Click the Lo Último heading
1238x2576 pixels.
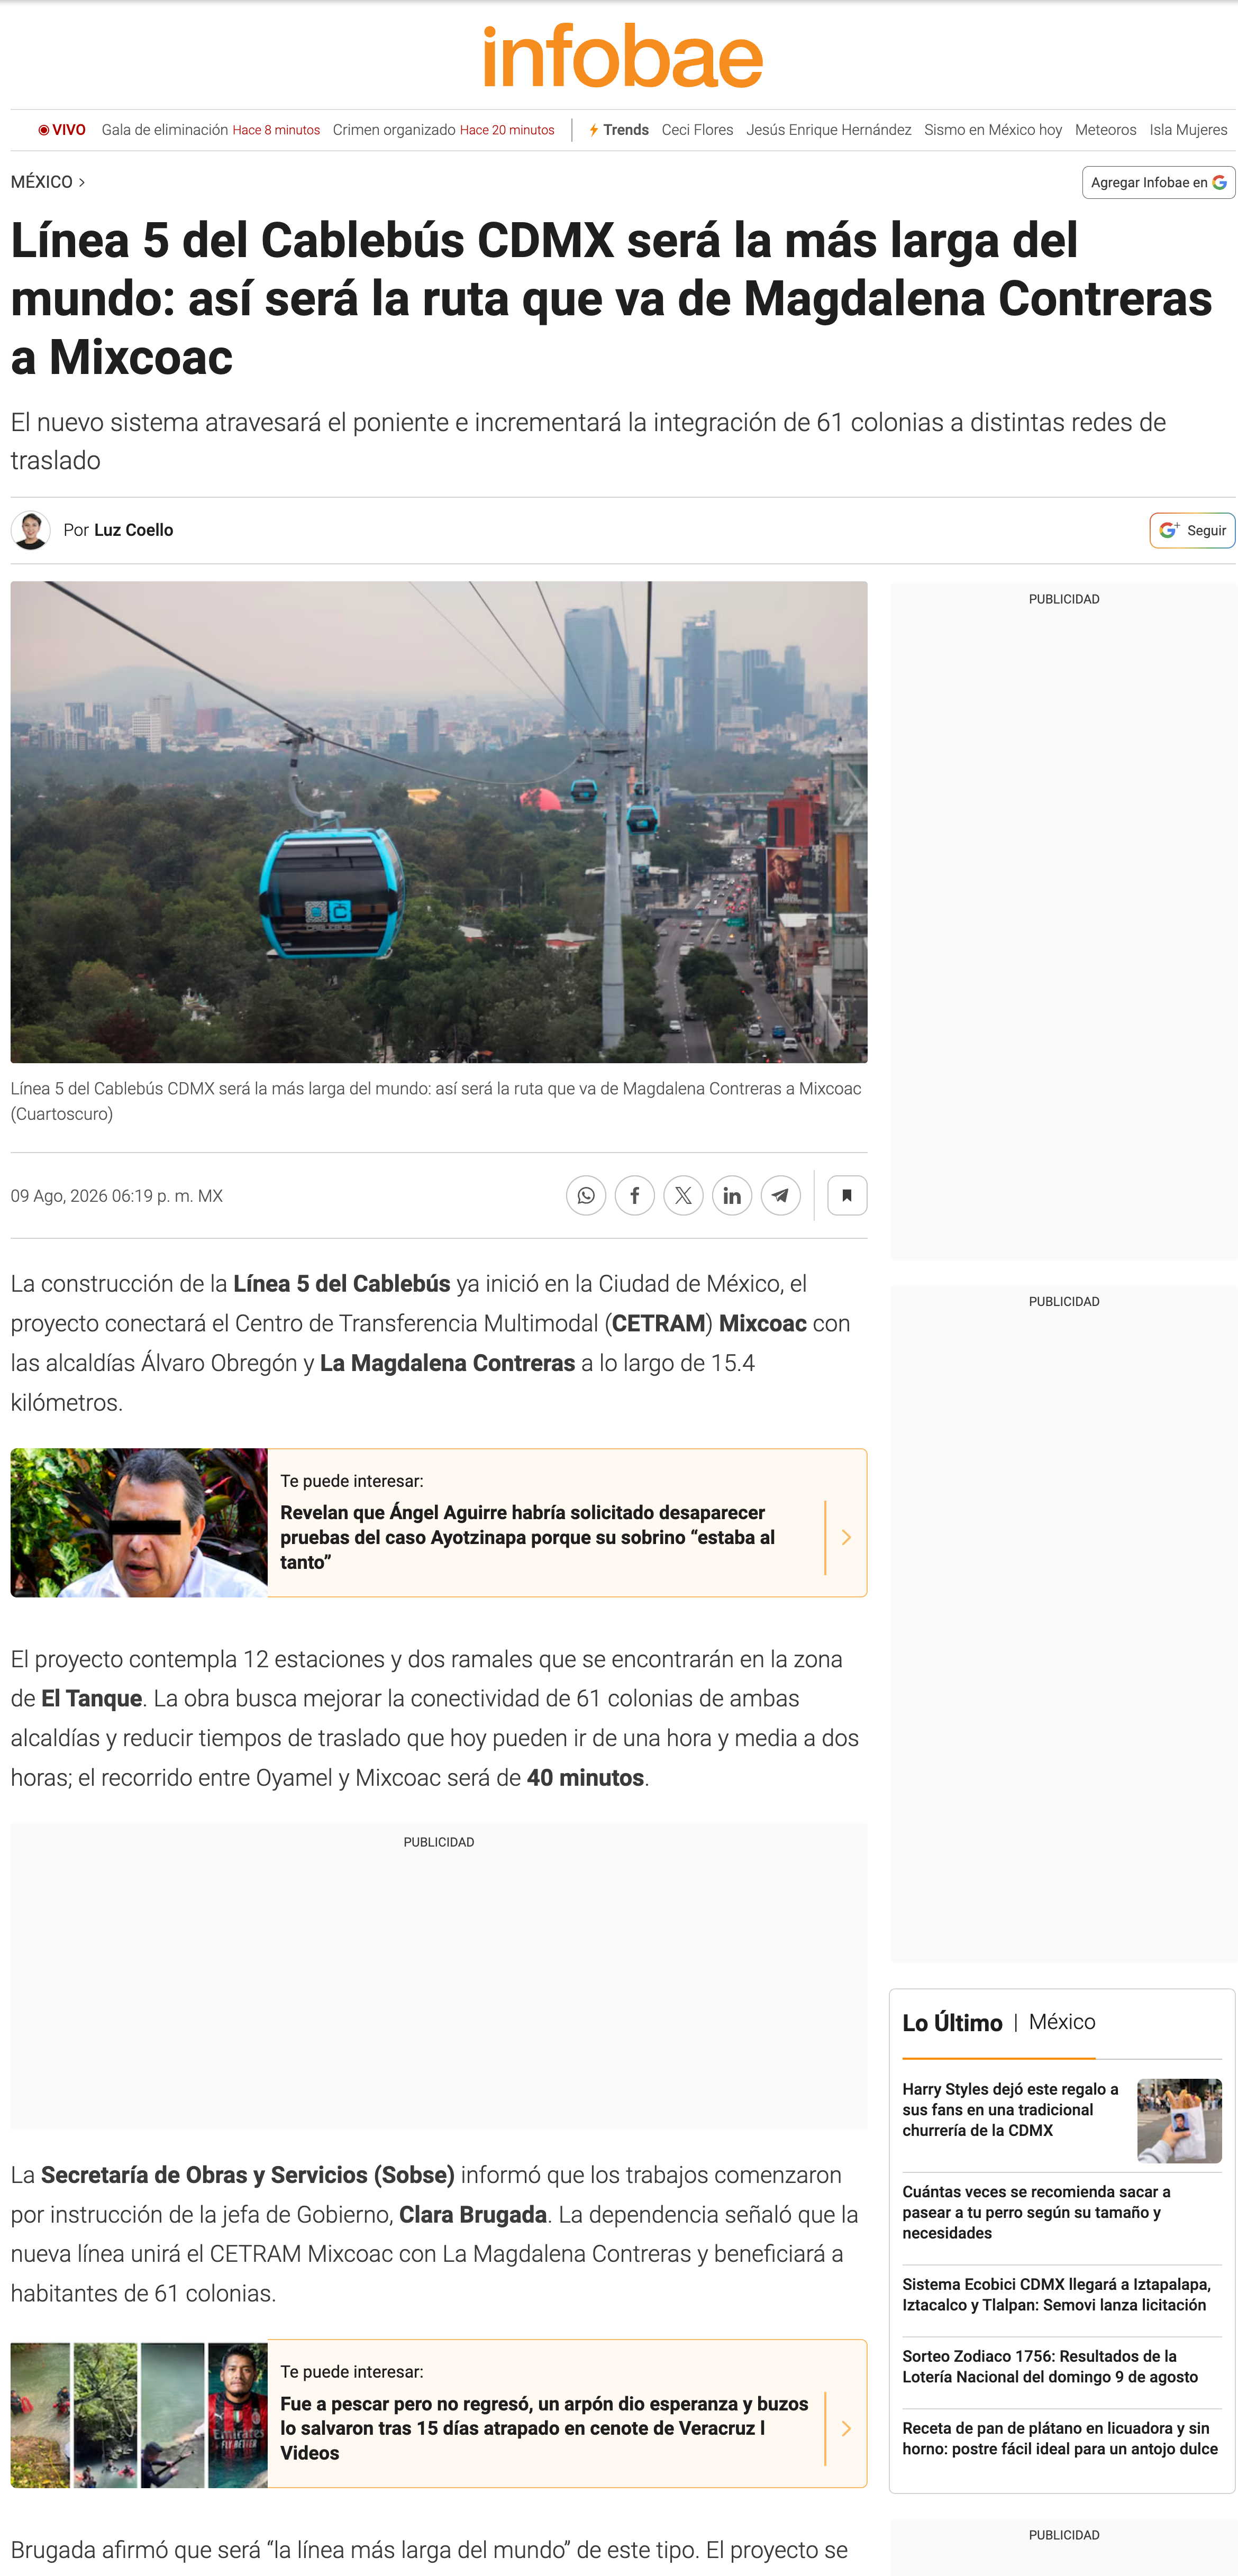tap(952, 2023)
